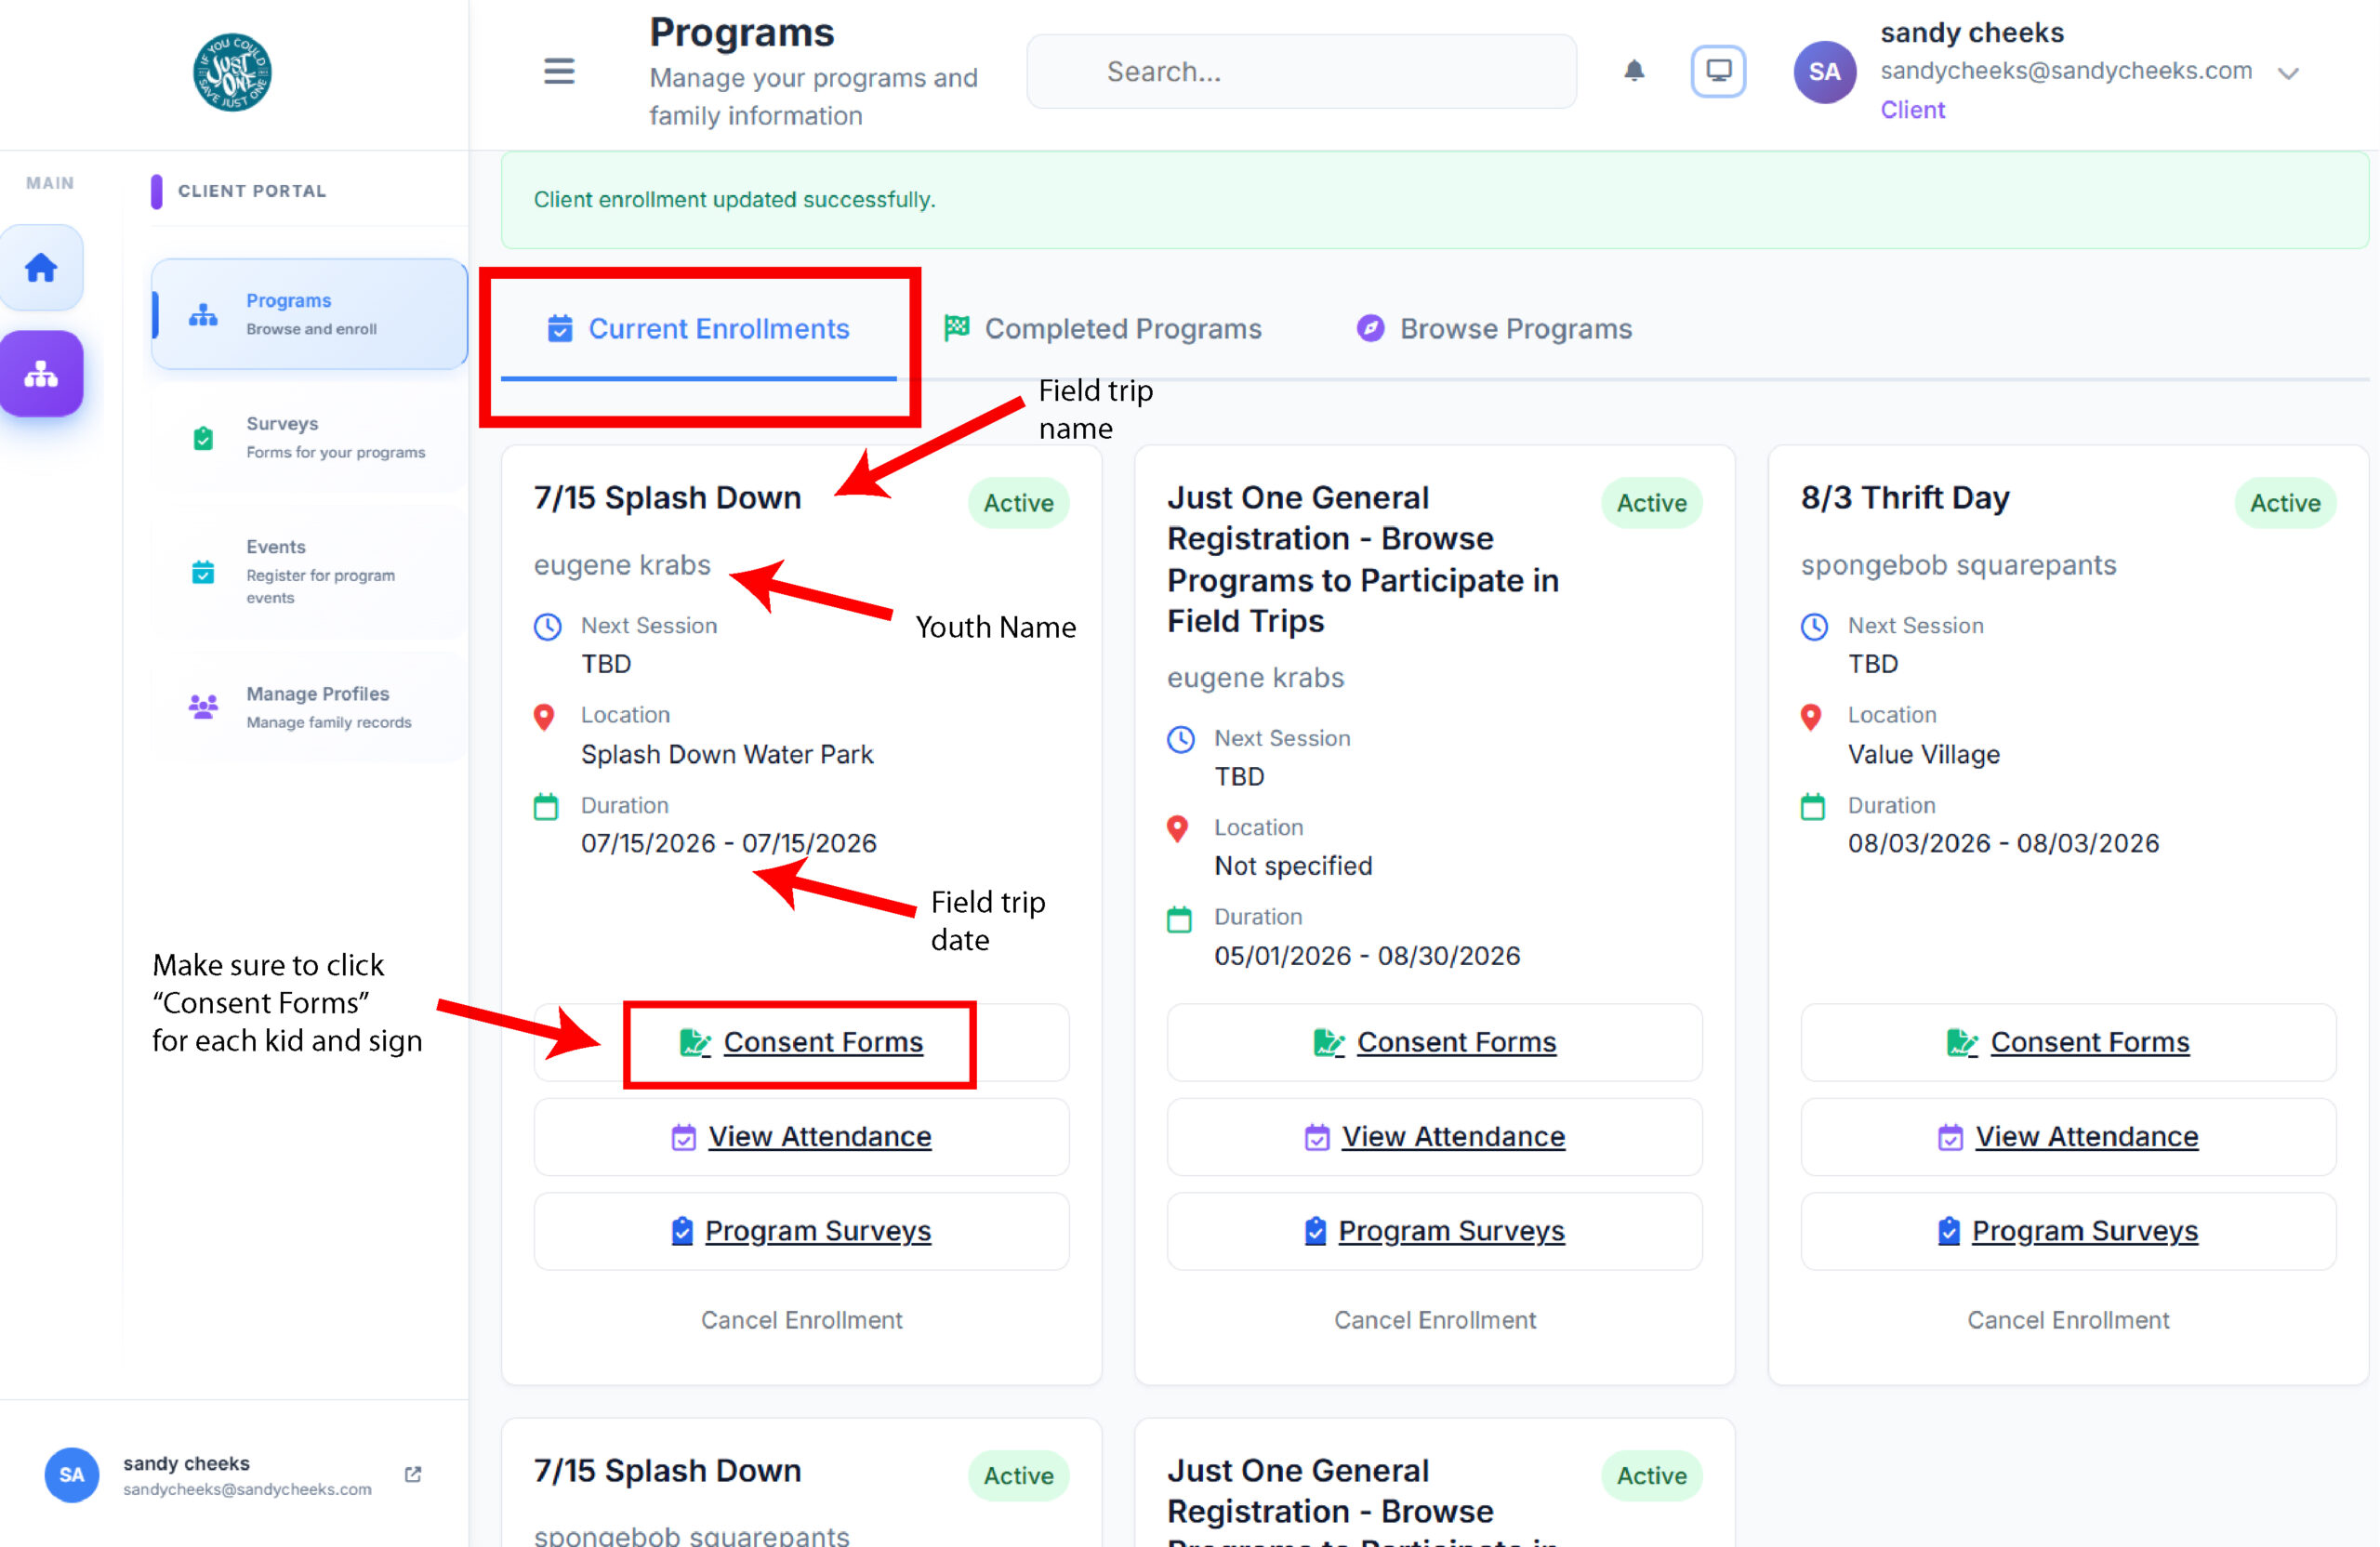The image size is (2380, 1547).
Task: Open Program Surveys for 8/3 Thrift Day
Action: click(2068, 1230)
